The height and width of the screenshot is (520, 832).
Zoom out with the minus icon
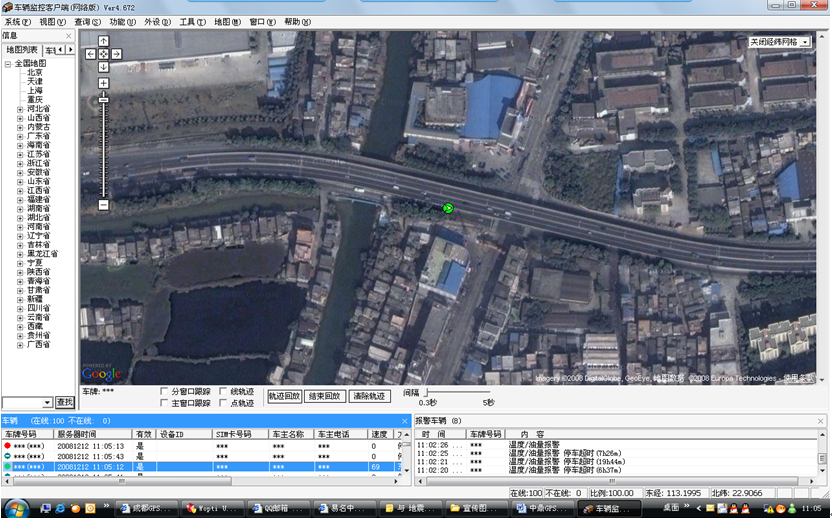coord(103,205)
